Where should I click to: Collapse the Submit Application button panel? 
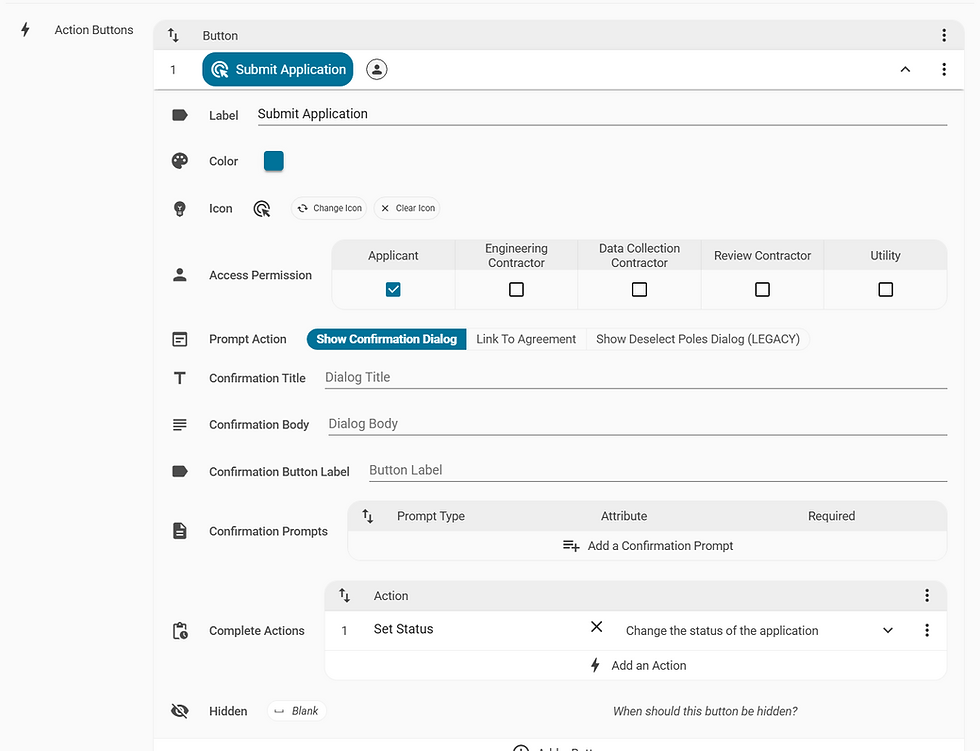point(905,69)
